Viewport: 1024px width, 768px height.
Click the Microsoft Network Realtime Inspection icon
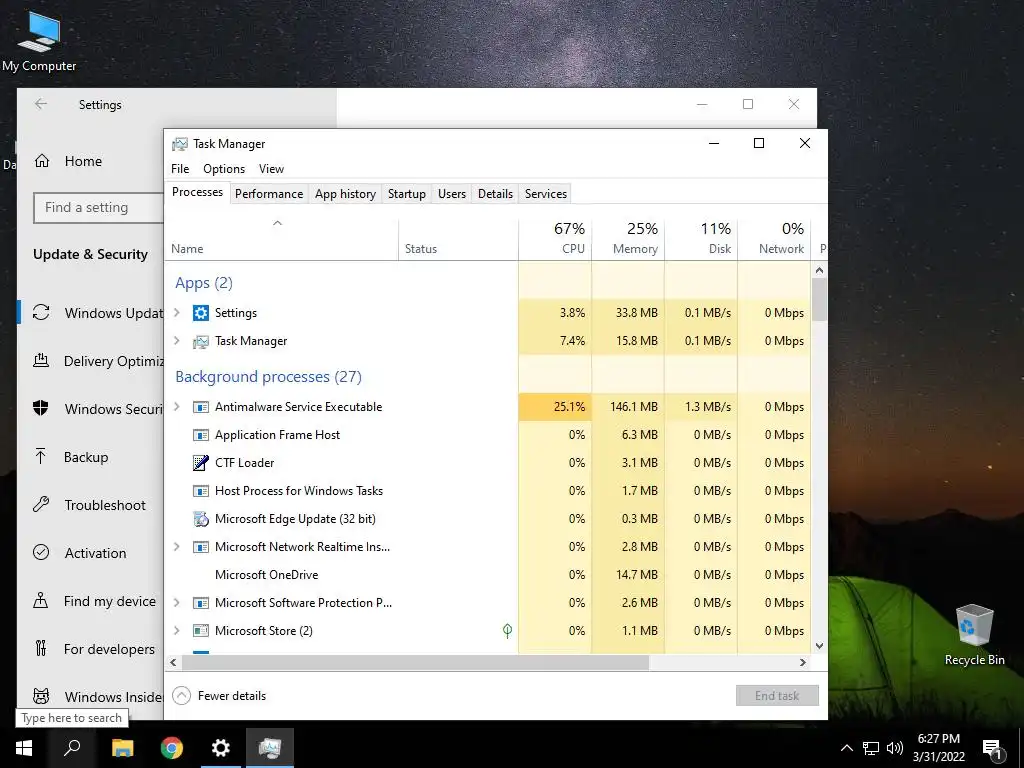(200, 547)
